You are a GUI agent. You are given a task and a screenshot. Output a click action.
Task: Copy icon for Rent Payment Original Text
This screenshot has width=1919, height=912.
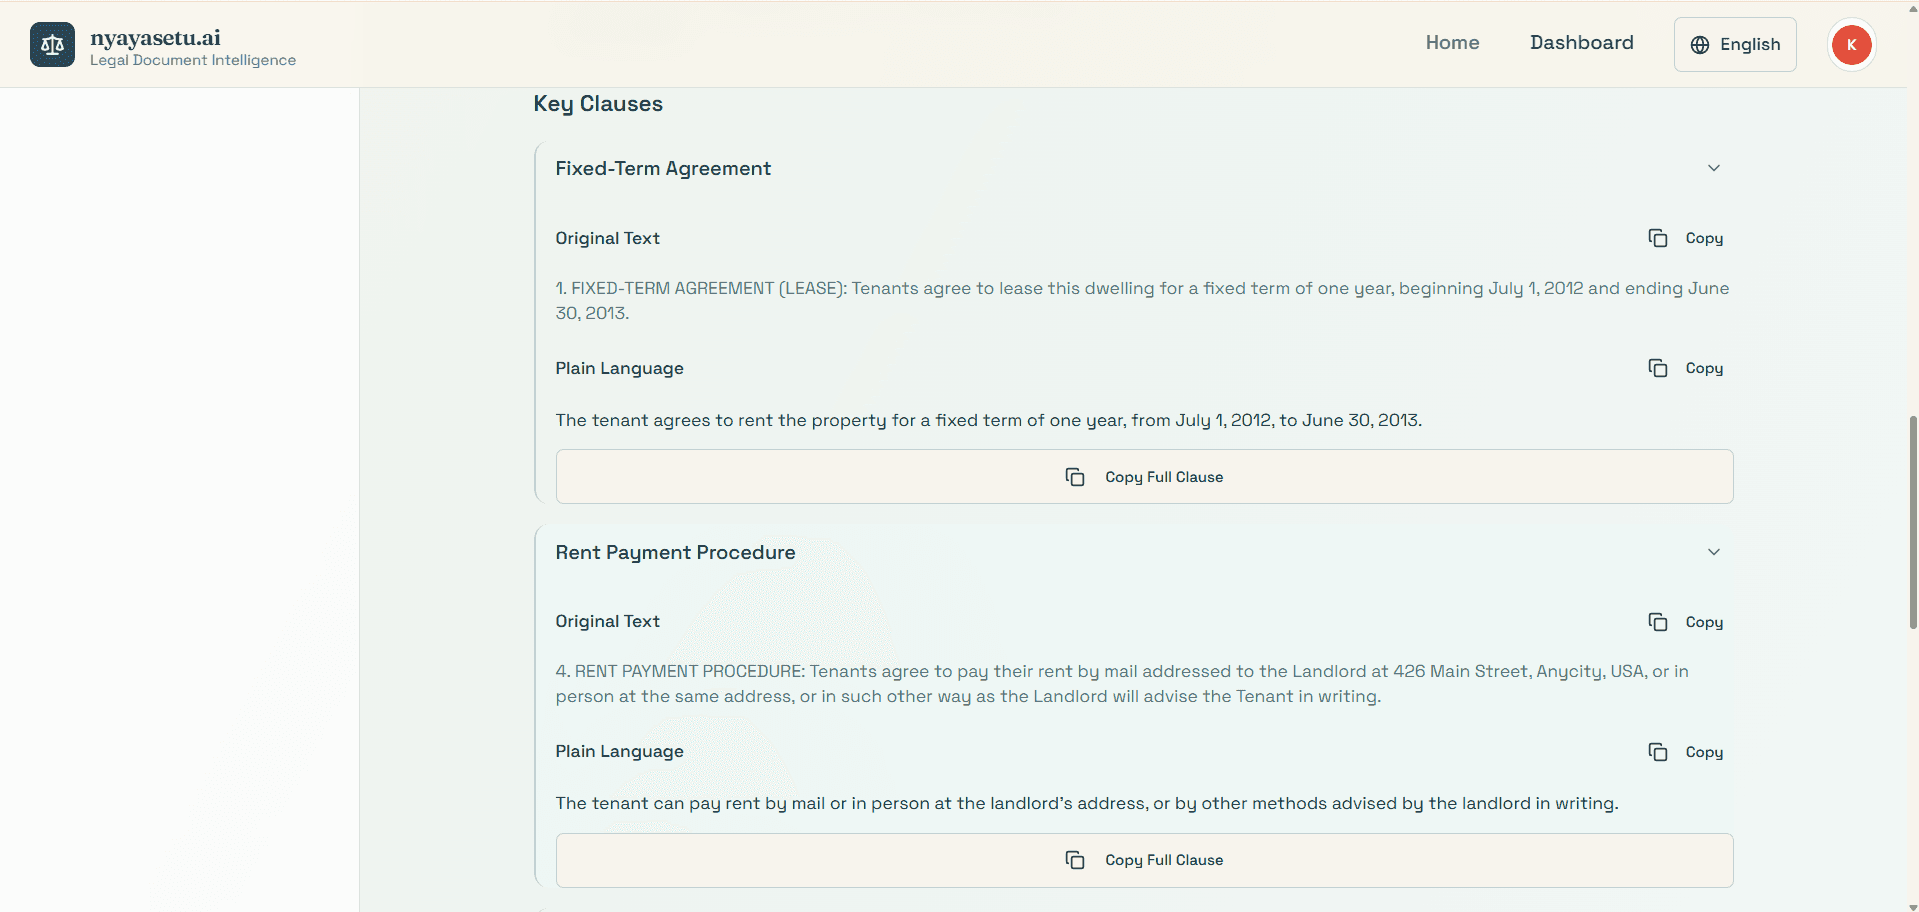1657,622
